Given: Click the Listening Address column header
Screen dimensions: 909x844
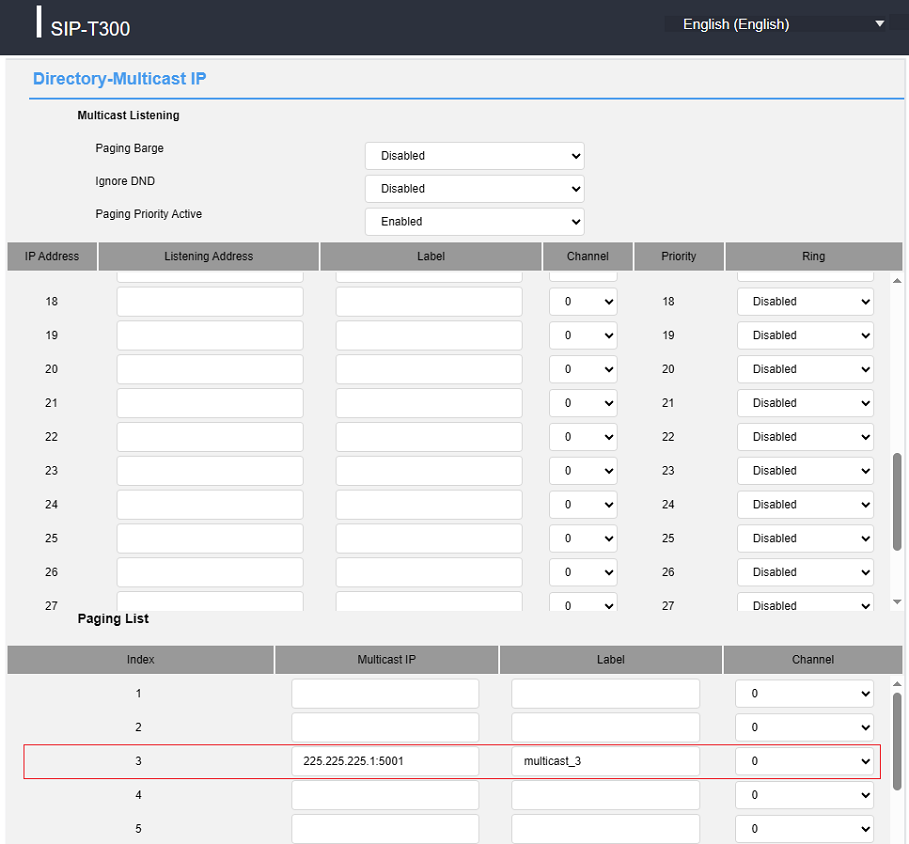Looking at the screenshot, I should click(209, 256).
